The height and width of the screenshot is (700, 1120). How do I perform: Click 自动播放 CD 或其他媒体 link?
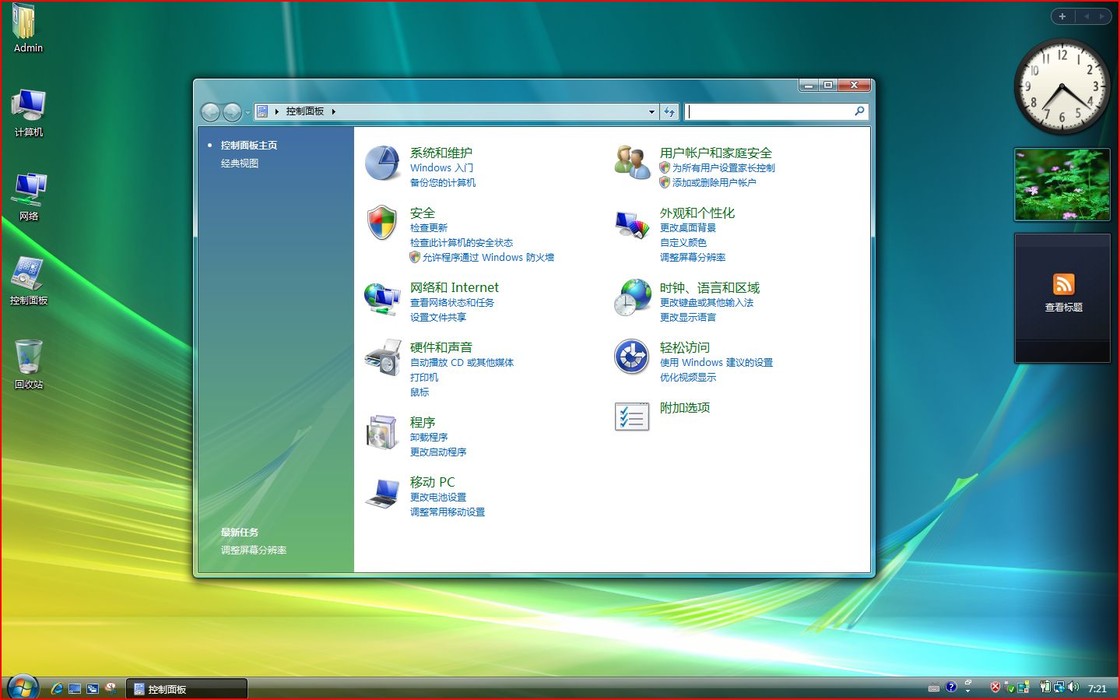pos(461,363)
